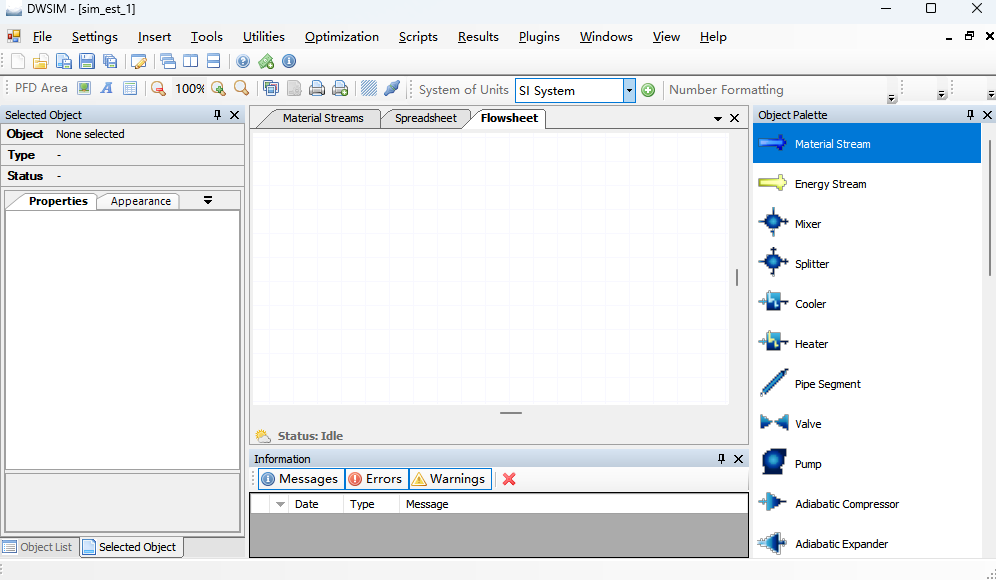Expand the Properties panel overflow arrow
The width and height of the screenshot is (996, 580).
[208, 200]
